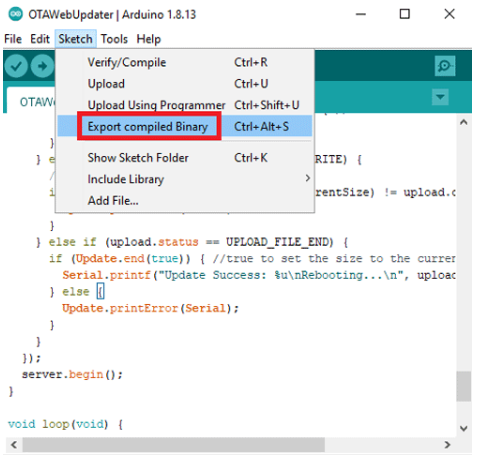Open the tab options dropdown arrow
Screen dimensions: 484x474
click(x=440, y=97)
